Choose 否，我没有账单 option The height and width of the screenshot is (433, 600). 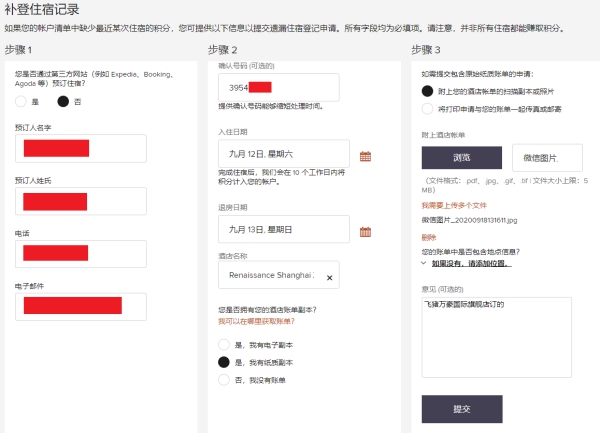pyautogui.click(x=224, y=380)
